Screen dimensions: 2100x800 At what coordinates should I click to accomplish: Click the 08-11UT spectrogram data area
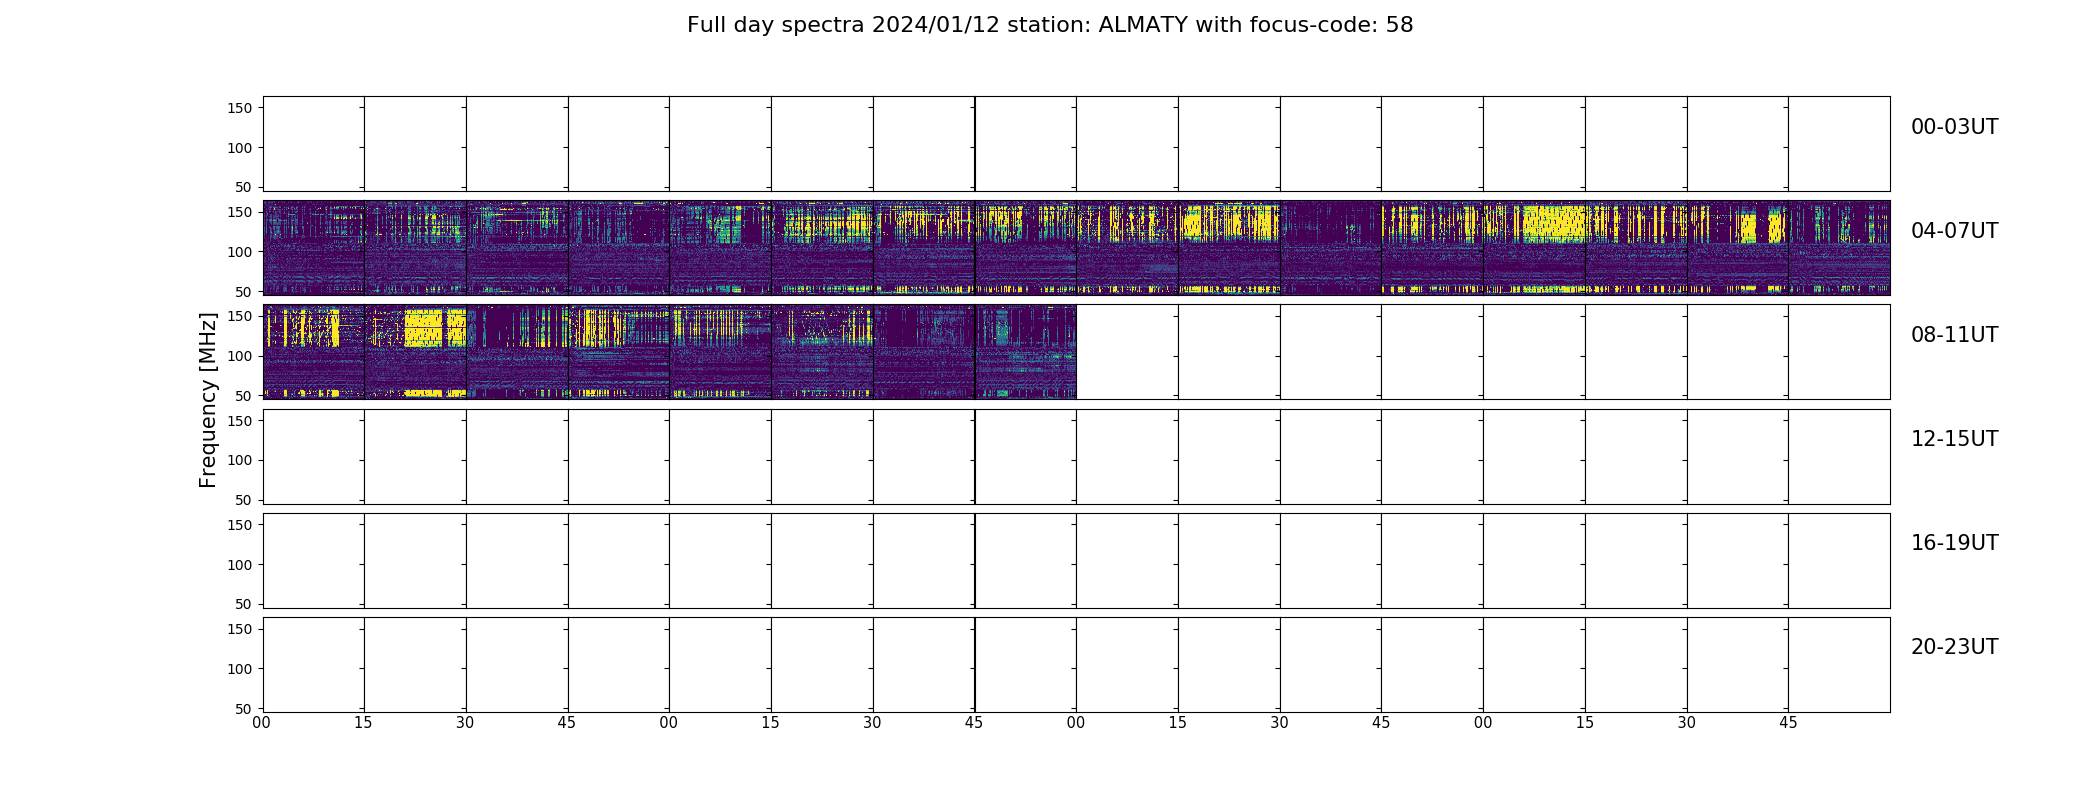tap(669, 351)
